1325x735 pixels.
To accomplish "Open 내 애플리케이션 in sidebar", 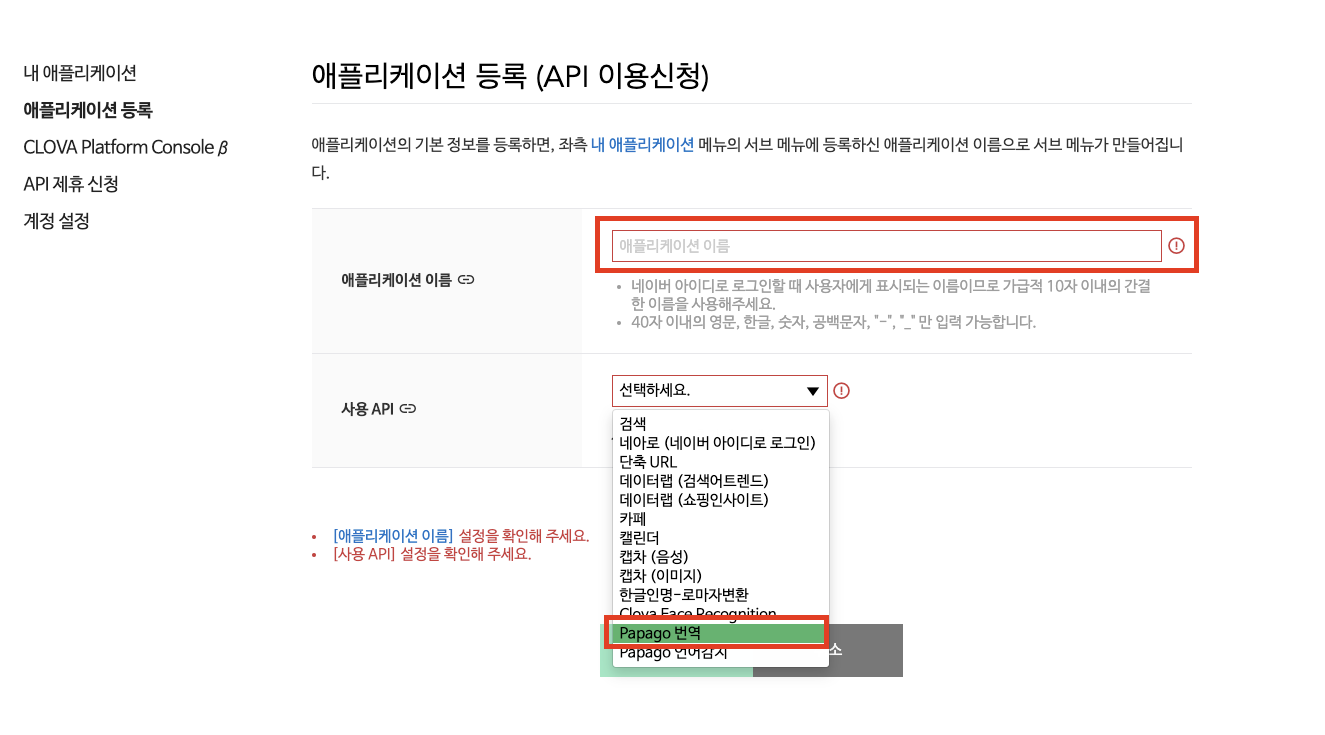I will click(x=80, y=73).
